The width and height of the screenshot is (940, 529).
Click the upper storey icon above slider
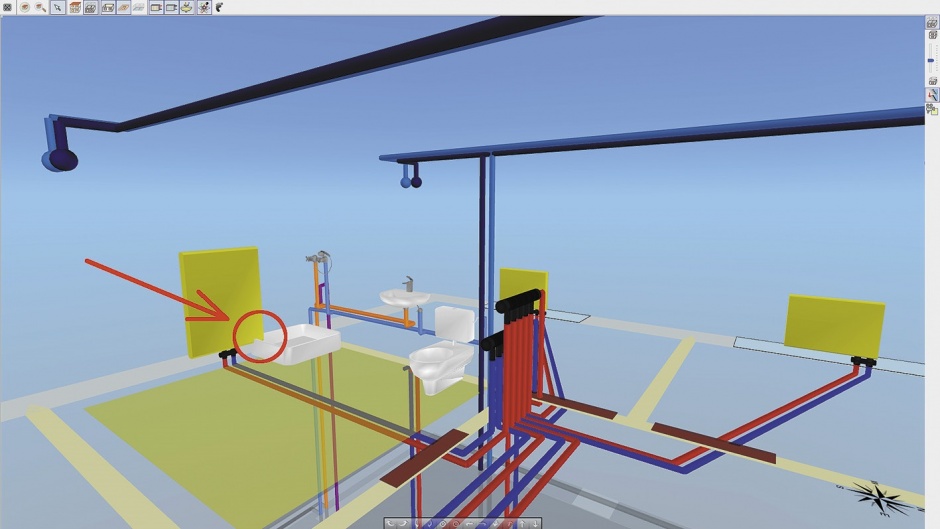(933, 35)
